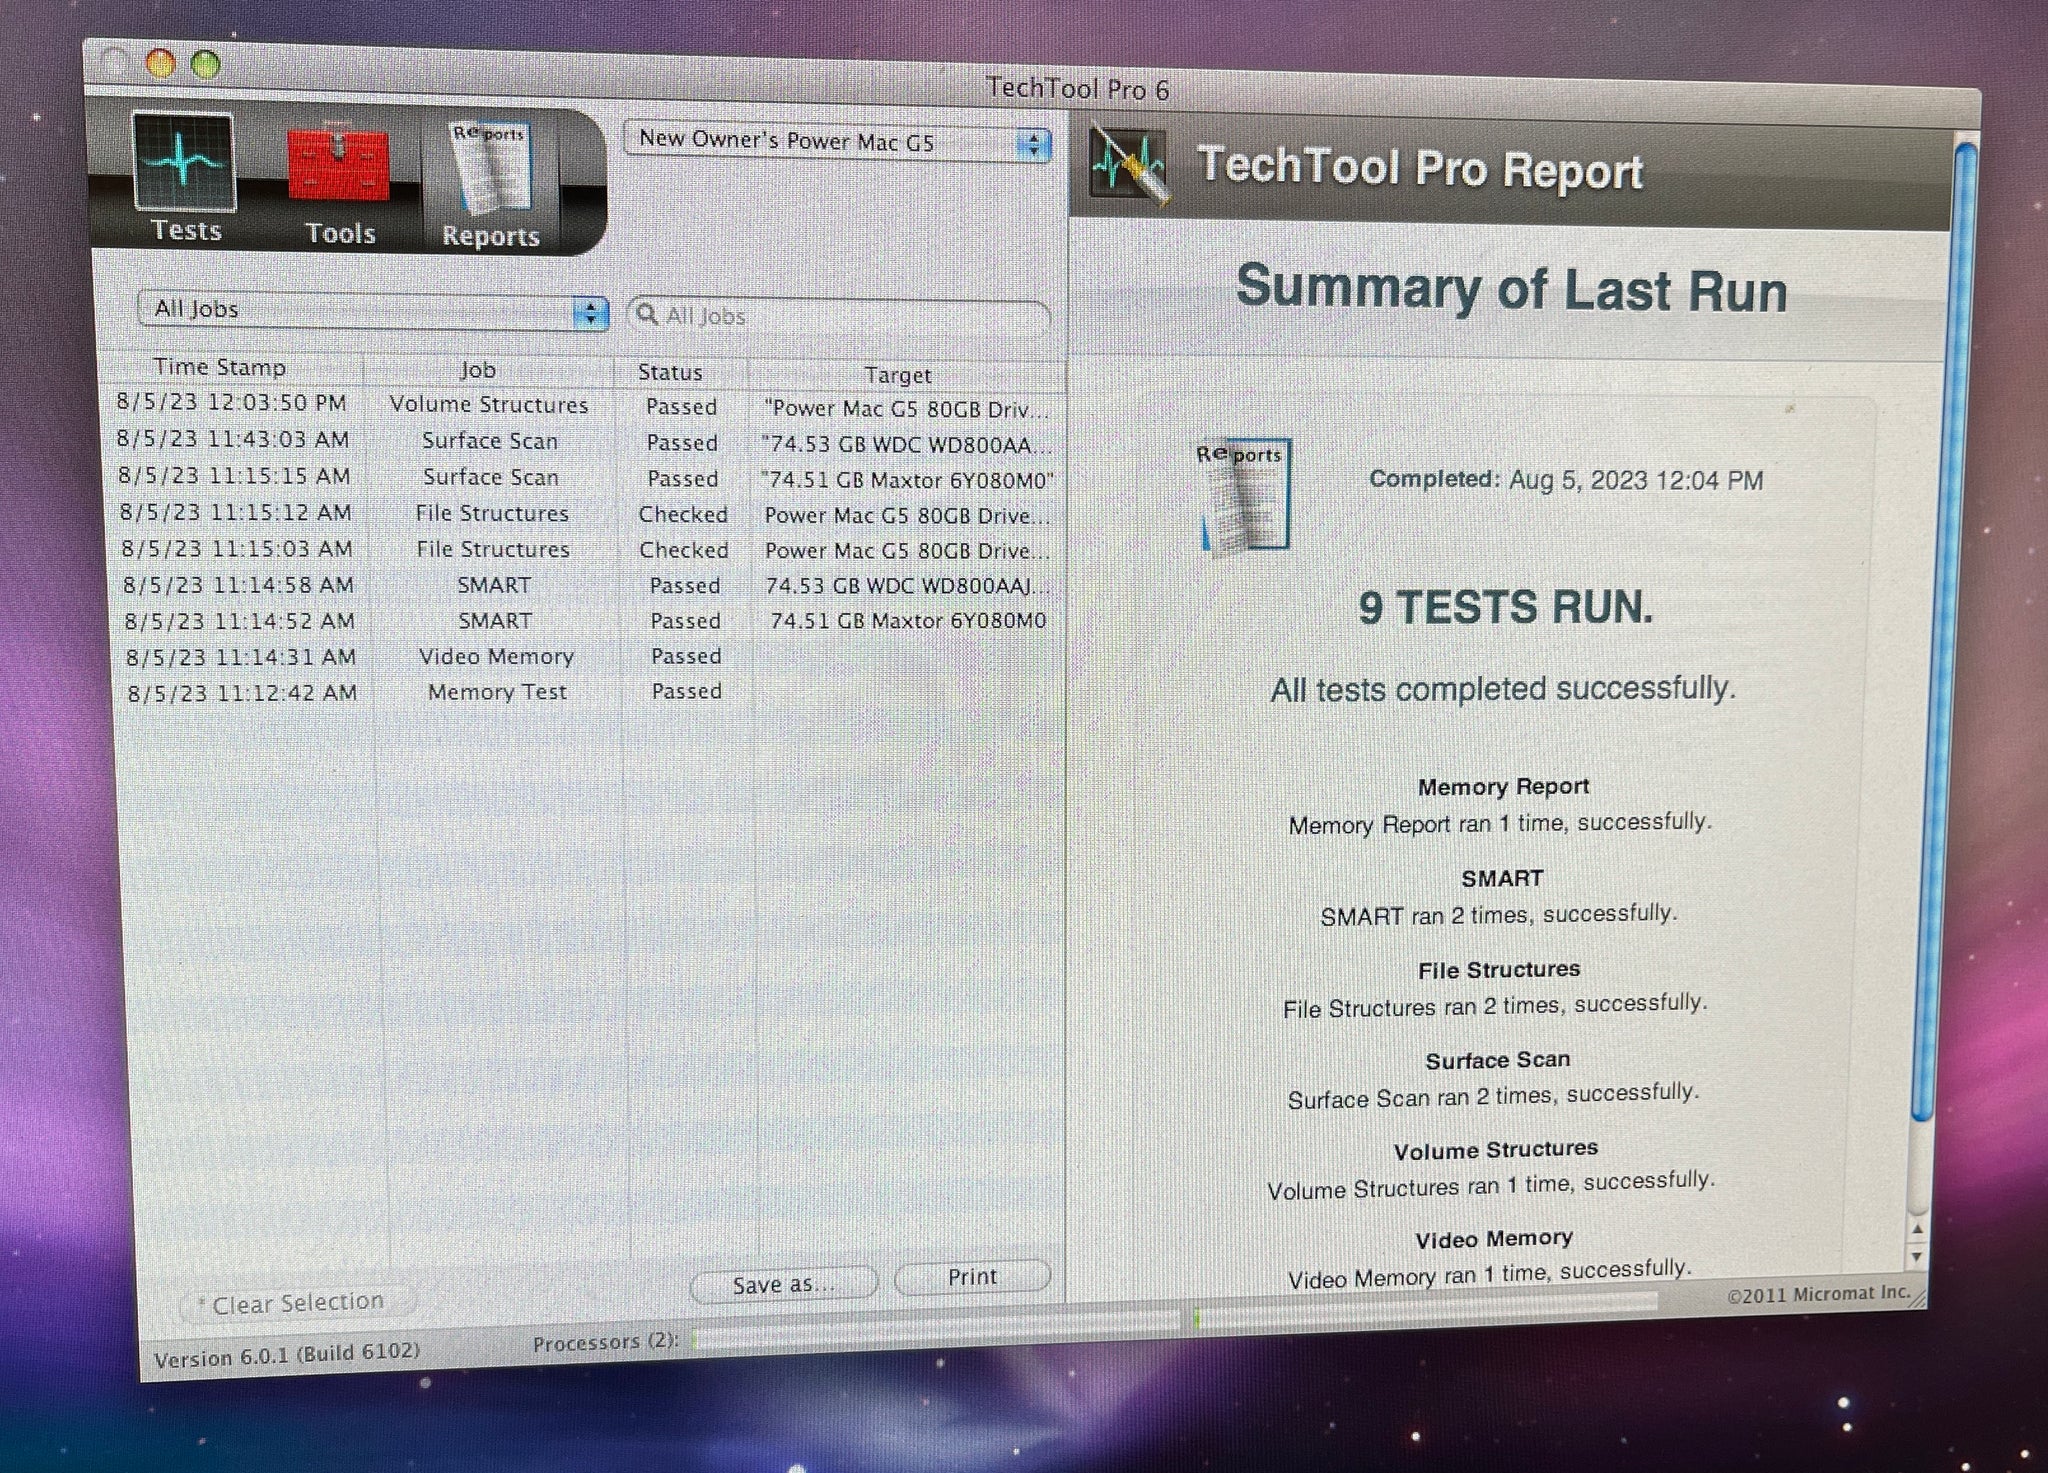The width and height of the screenshot is (2048, 1473).
Task: Click Version 6.0.1 (Build 6102) text
Action: tap(287, 1355)
